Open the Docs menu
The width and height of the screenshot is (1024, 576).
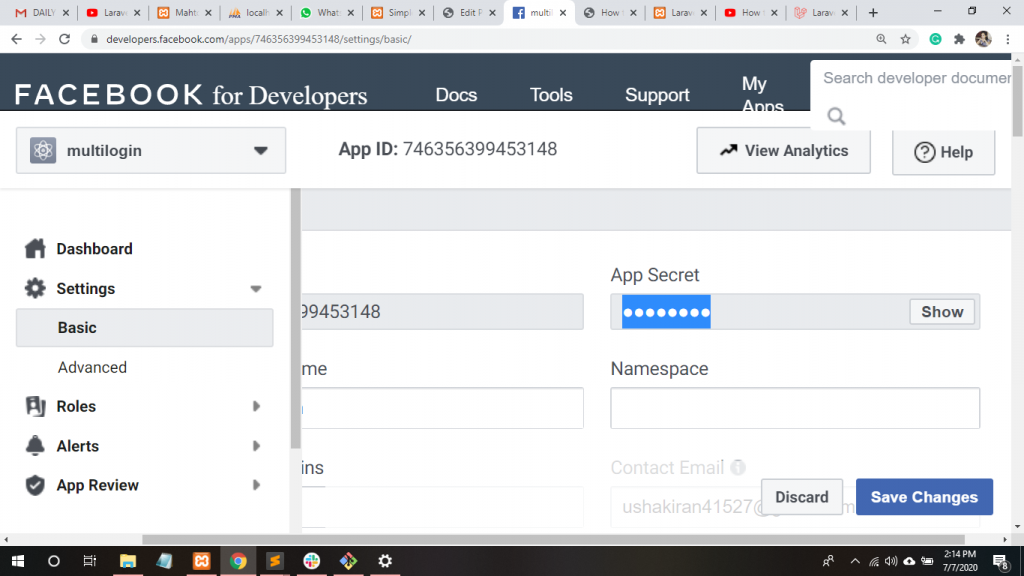456,95
